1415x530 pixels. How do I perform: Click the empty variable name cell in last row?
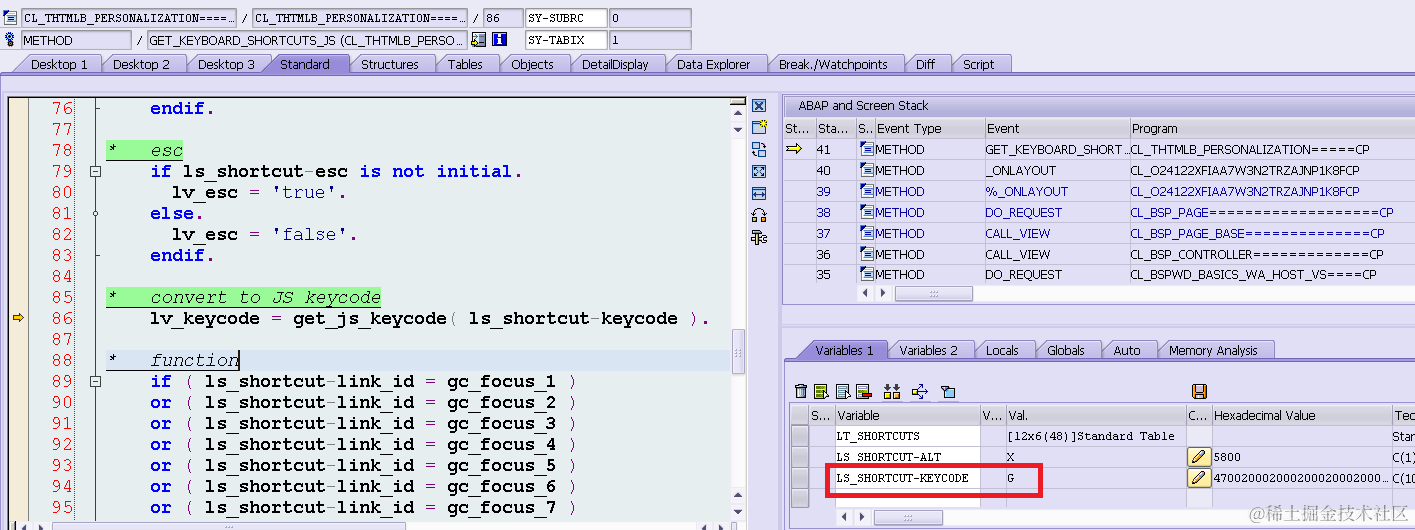(x=907, y=498)
